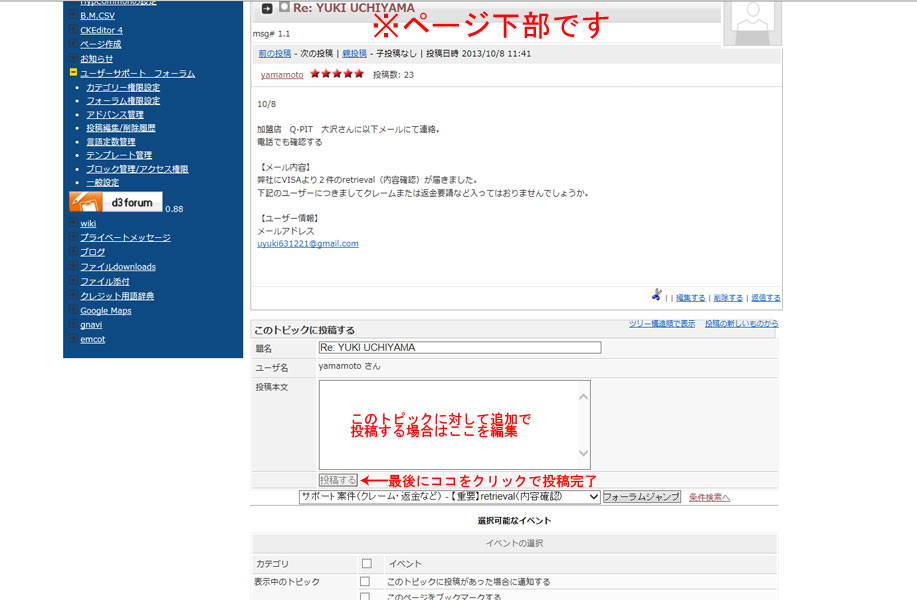
Task: Open 一般設定 in the sidebar
Action: click(102, 182)
